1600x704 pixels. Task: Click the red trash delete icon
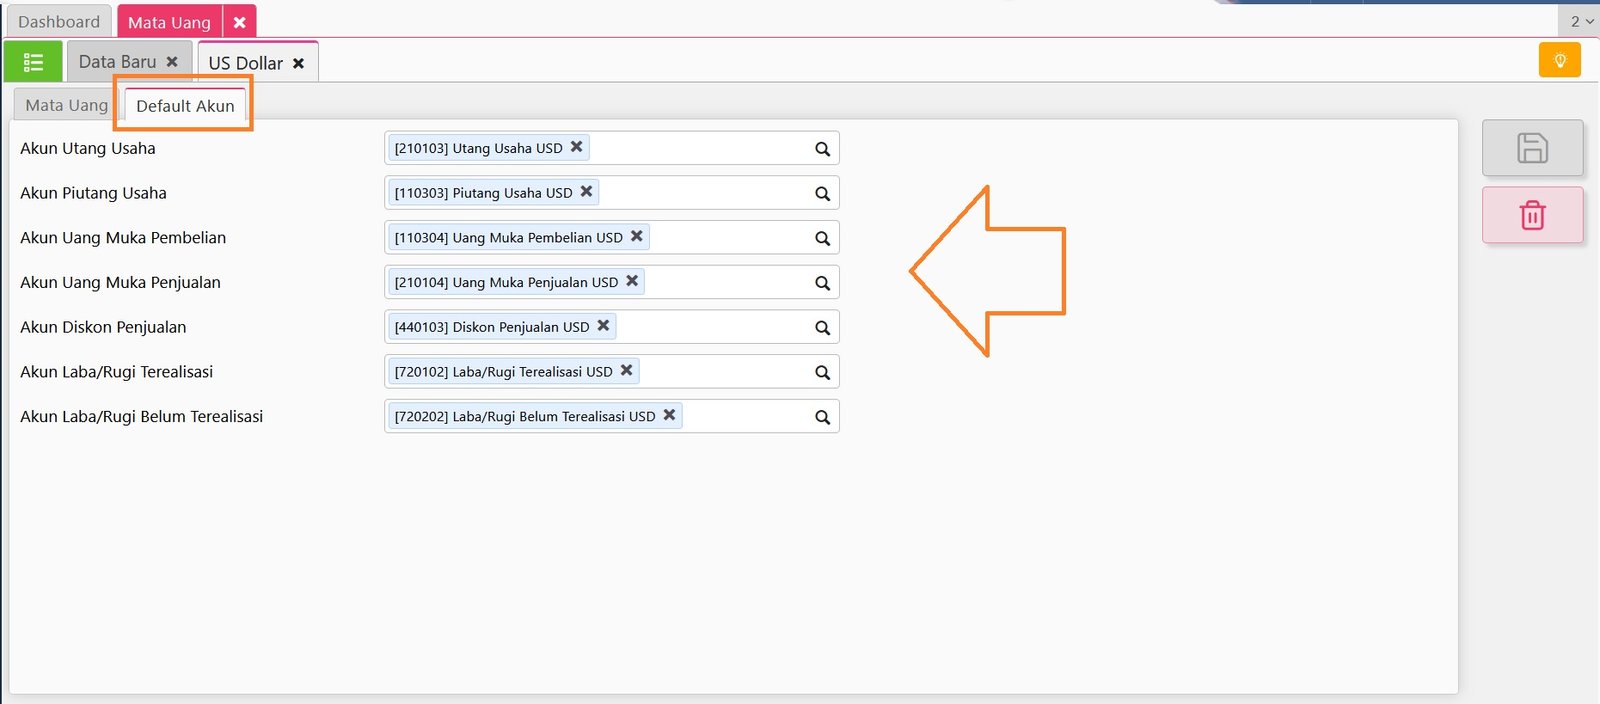(1532, 215)
